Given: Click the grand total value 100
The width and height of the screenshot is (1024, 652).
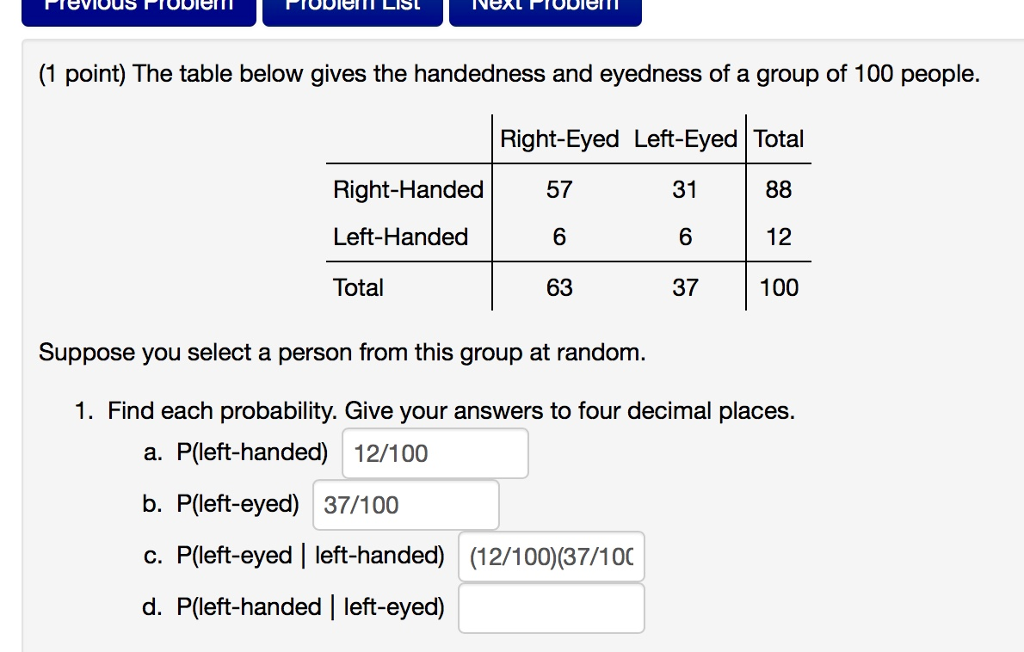Looking at the screenshot, I should tap(778, 287).
